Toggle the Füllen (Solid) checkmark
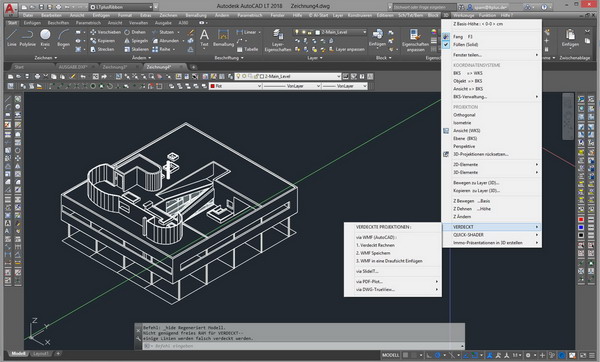Image resolution: width=600 pixels, height=362 pixels. click(x=446, y=45)
